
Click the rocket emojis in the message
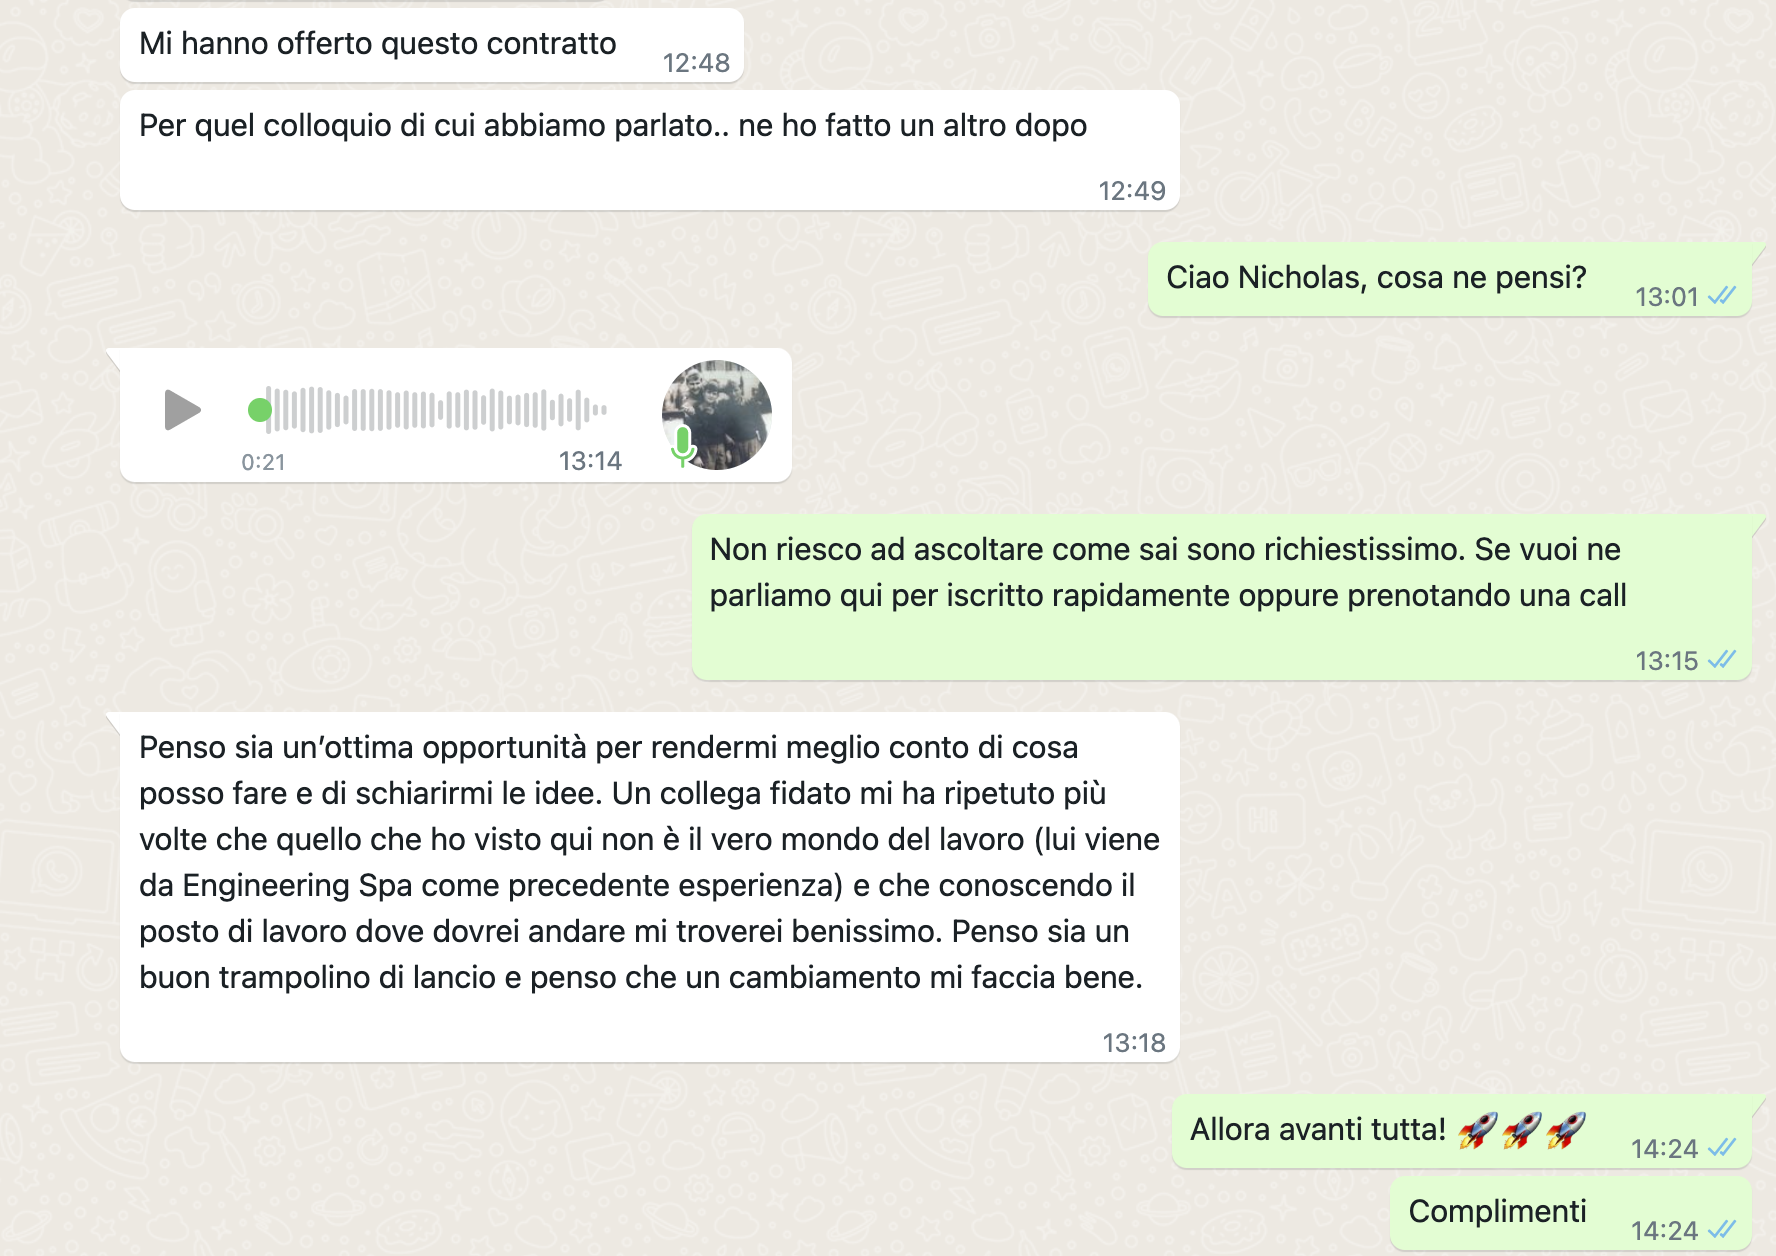tap(1522, 1130)
